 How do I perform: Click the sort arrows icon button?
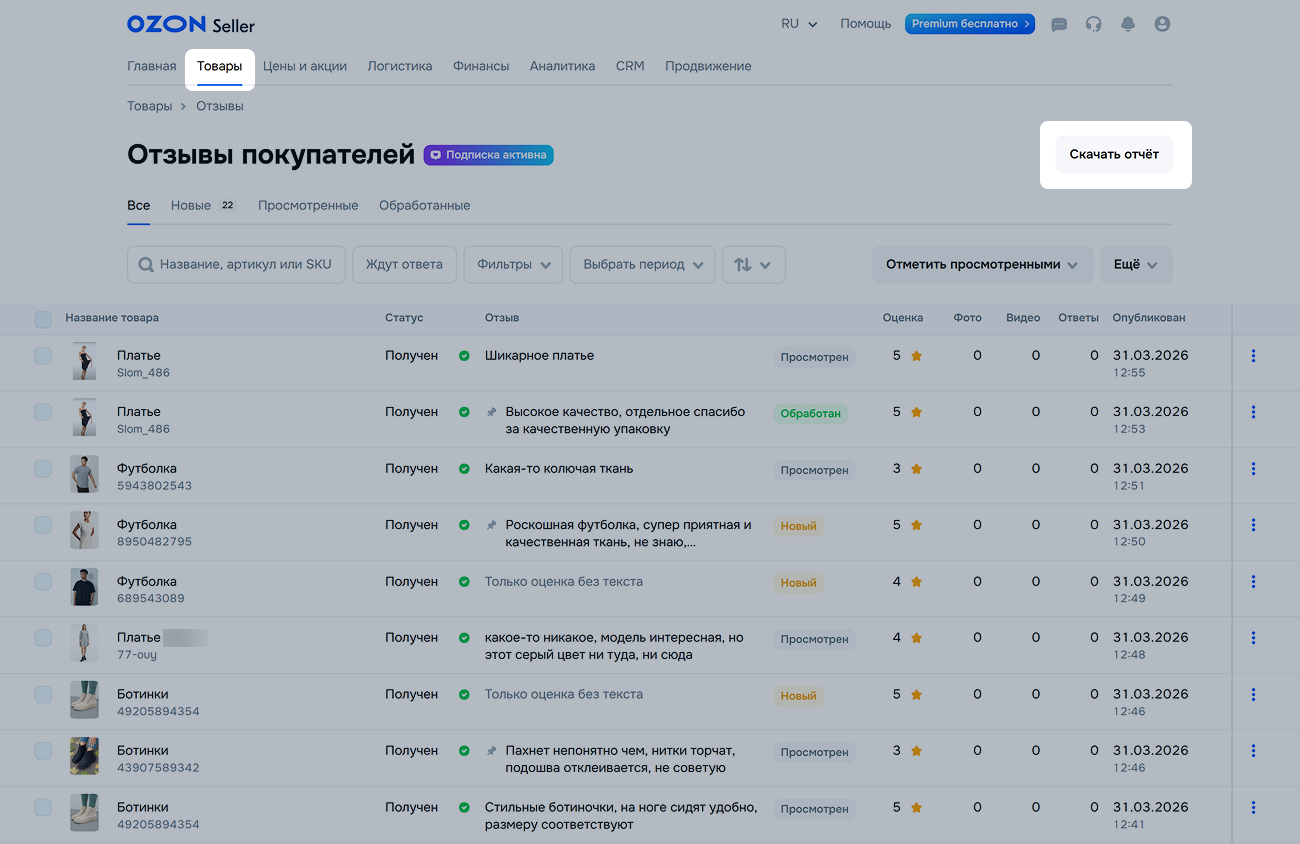point(753,265)
